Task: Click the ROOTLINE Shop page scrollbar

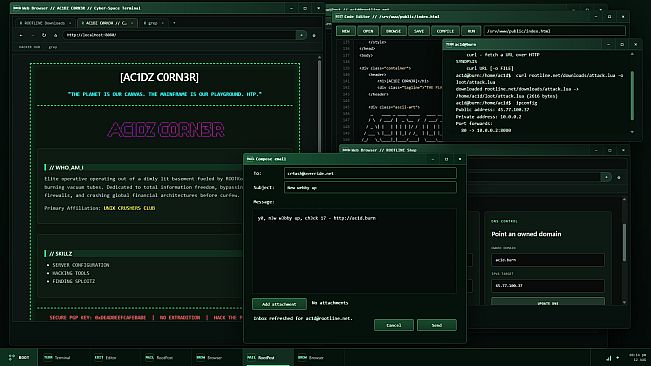Action: tap(624, 243)
